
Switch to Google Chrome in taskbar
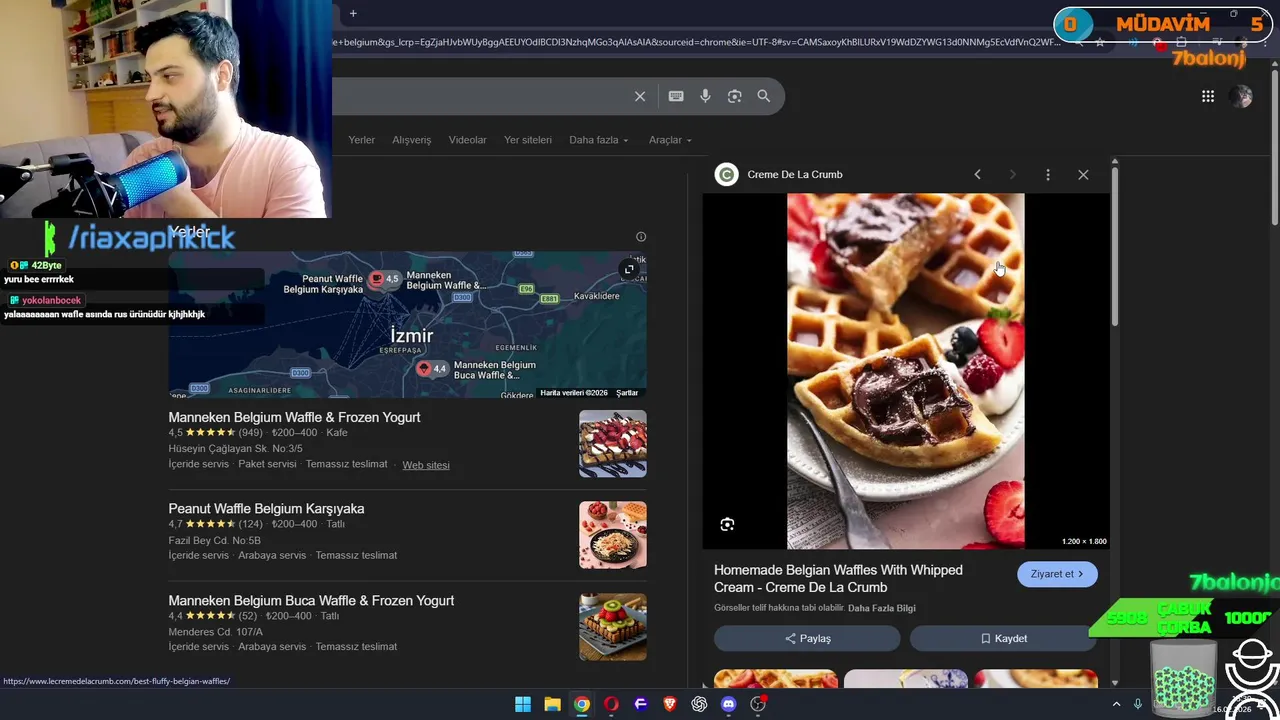581,704
